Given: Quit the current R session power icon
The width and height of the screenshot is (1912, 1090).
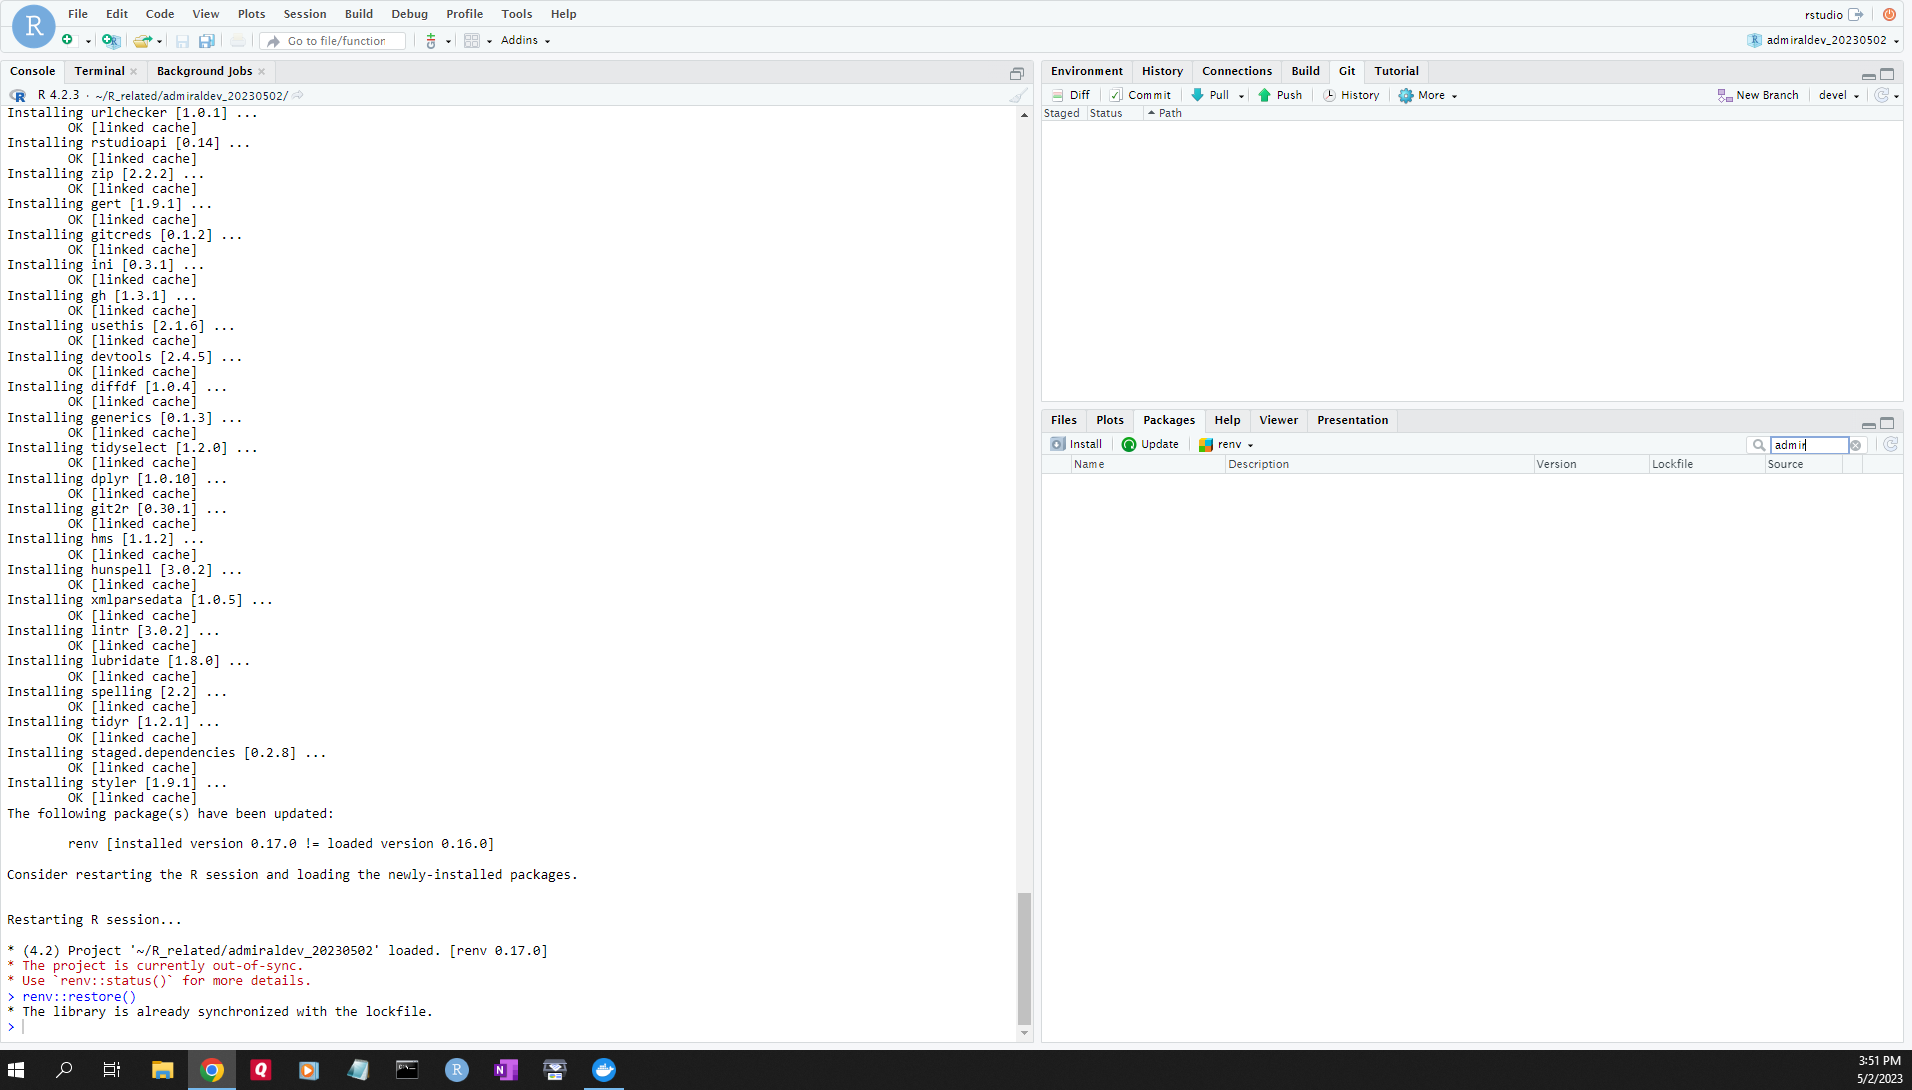Looking at the screenshot, I should (1889, 14).
